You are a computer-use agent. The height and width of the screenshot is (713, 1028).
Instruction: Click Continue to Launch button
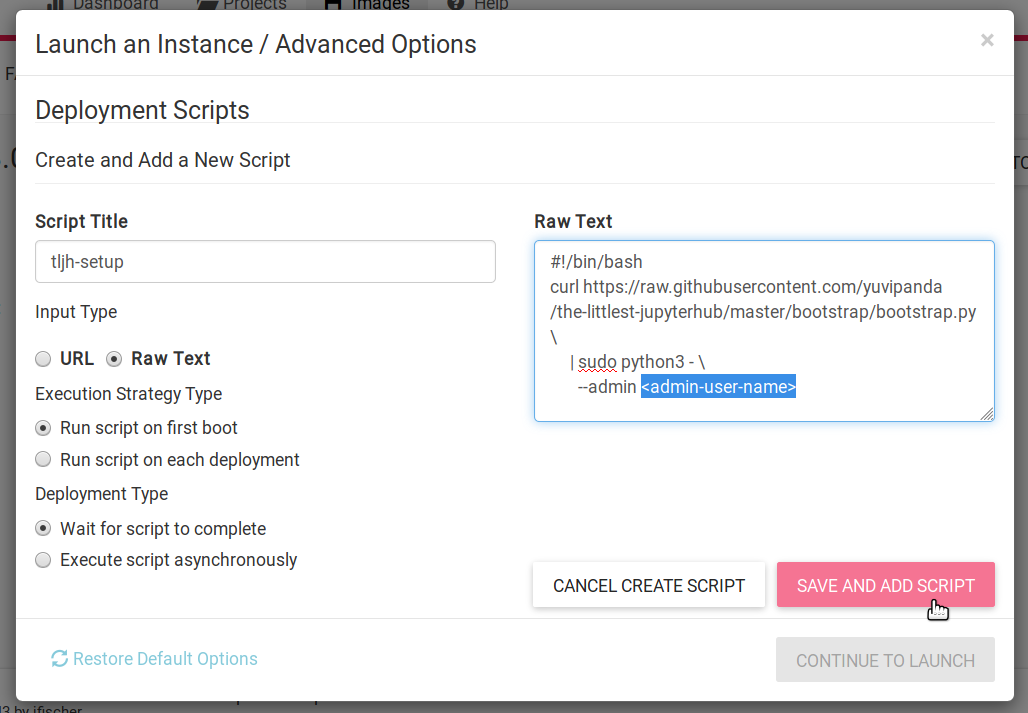click(885, 660)
